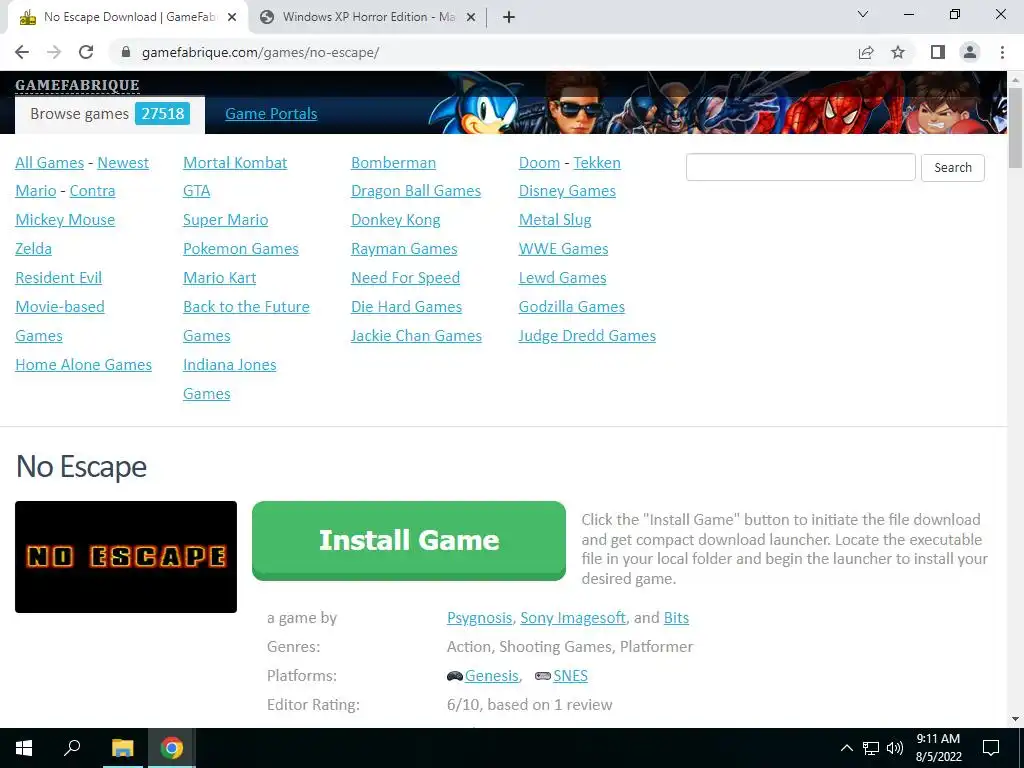The image size is (1024, 768).
Task: Click the GameFabrique site logo
Action: (x=77, y=86)
